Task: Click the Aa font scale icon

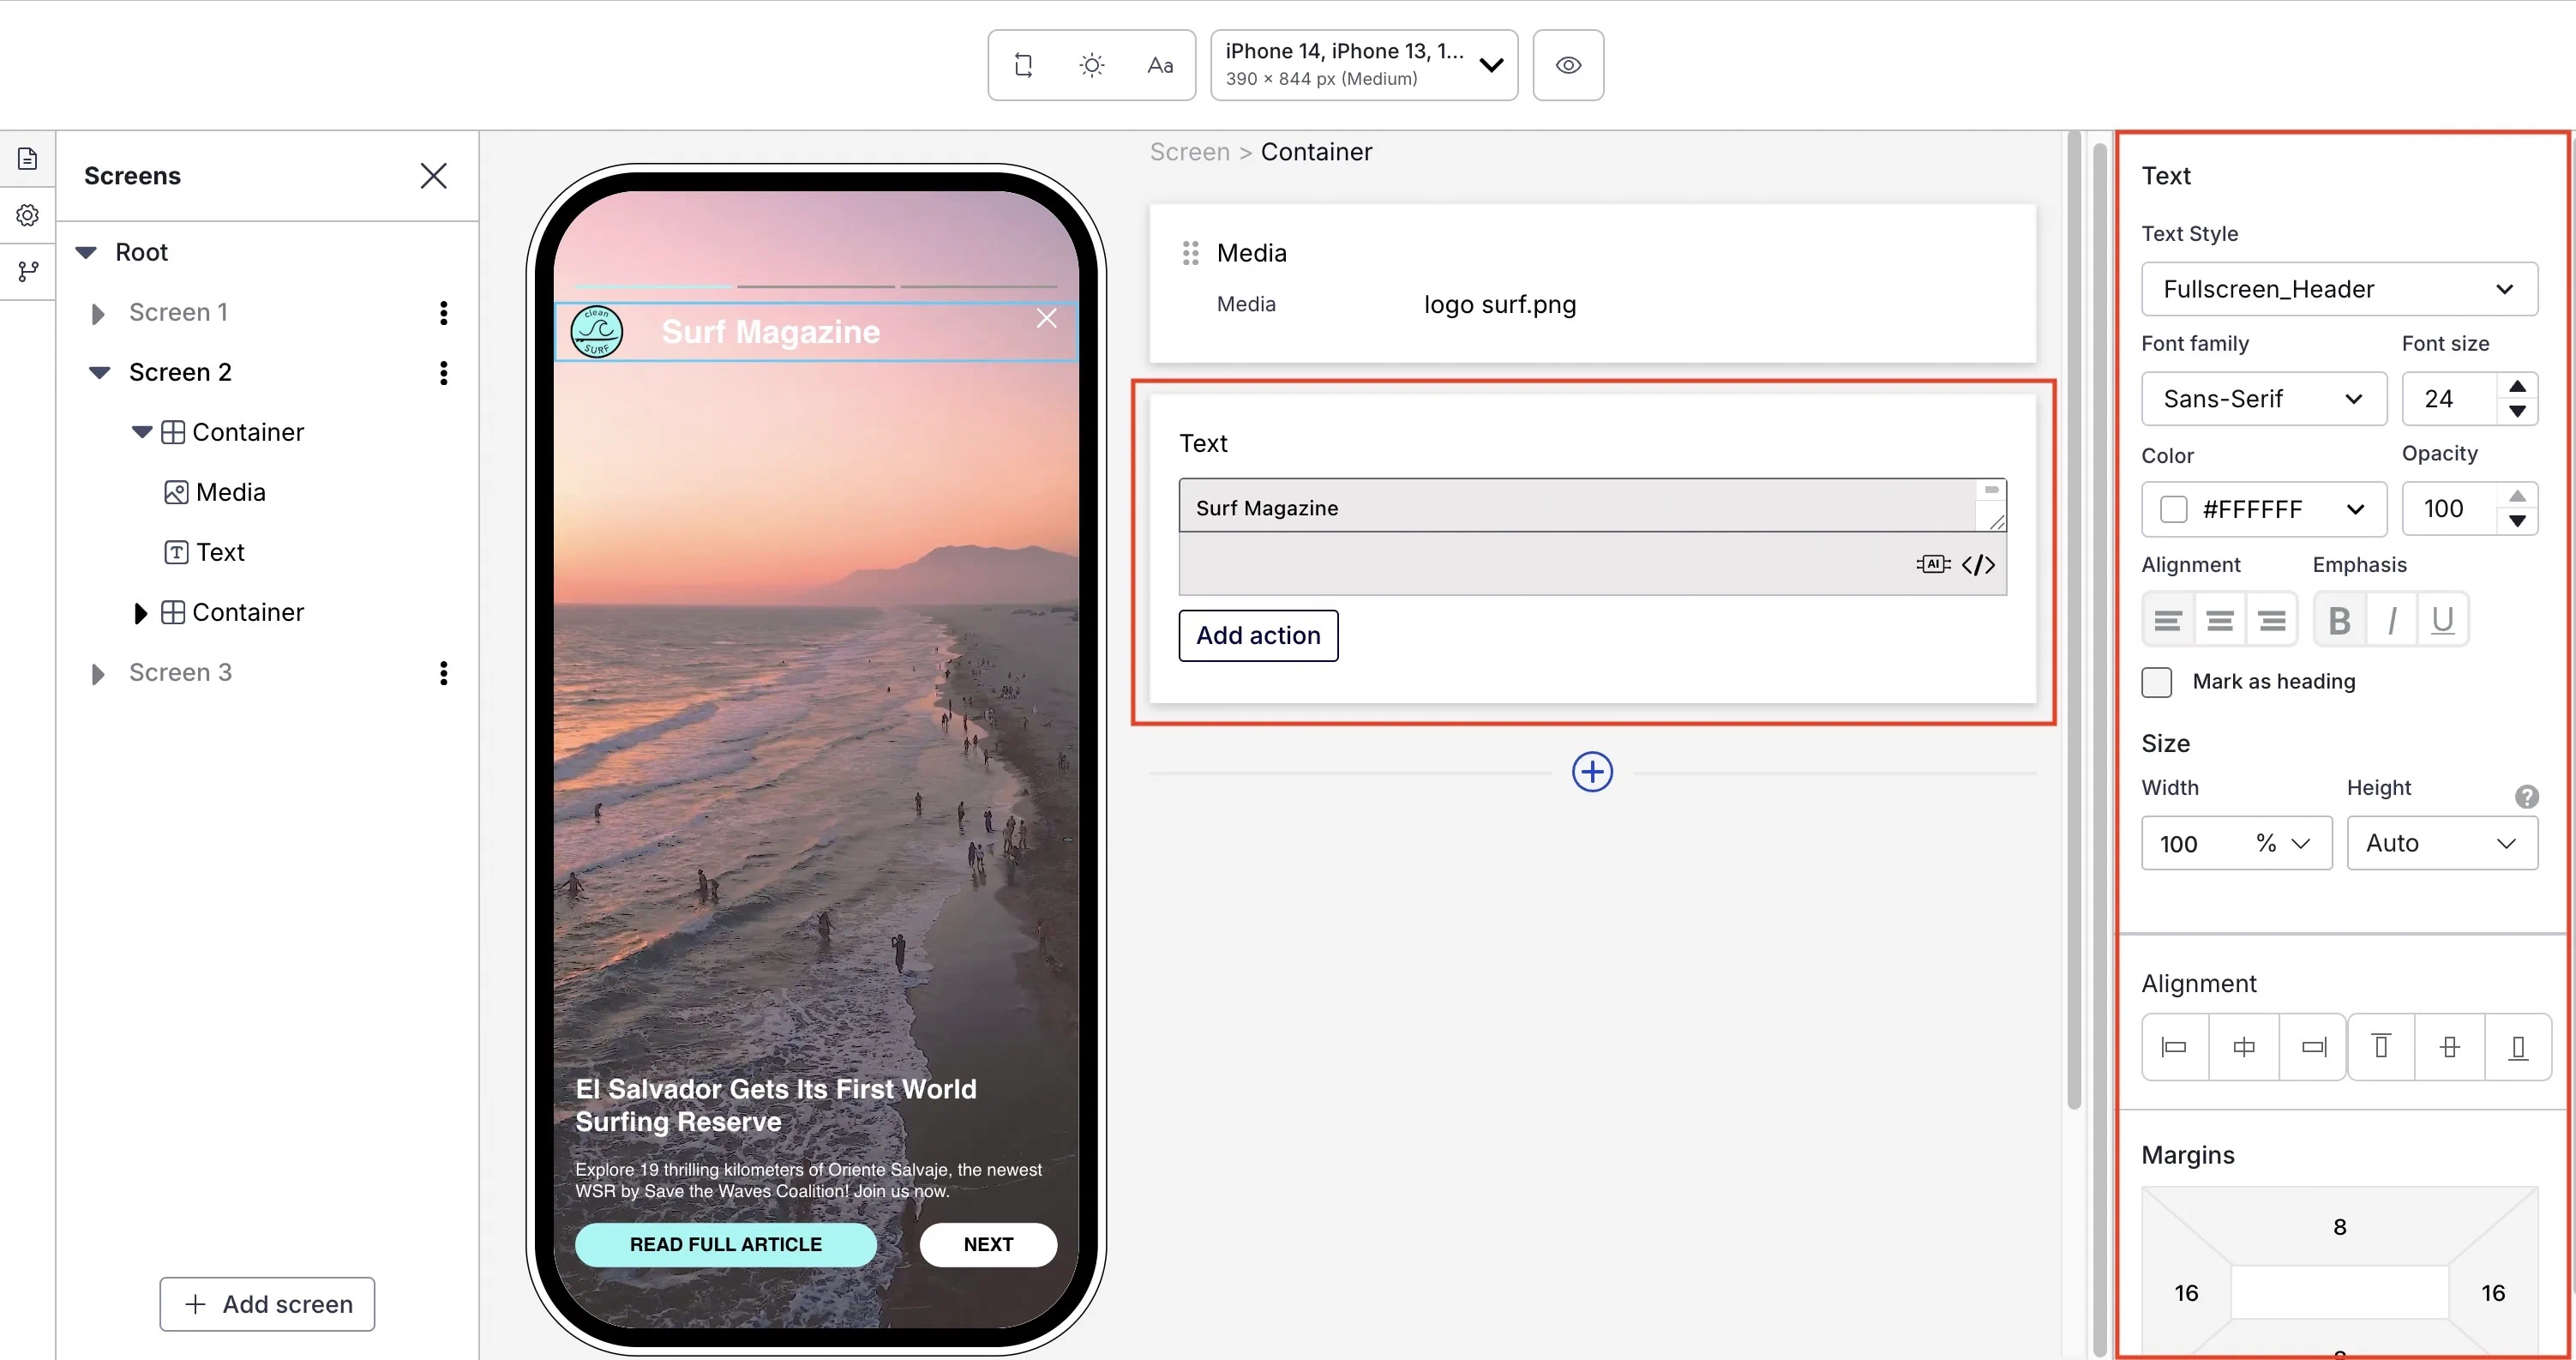Action: coord(1160,65)
